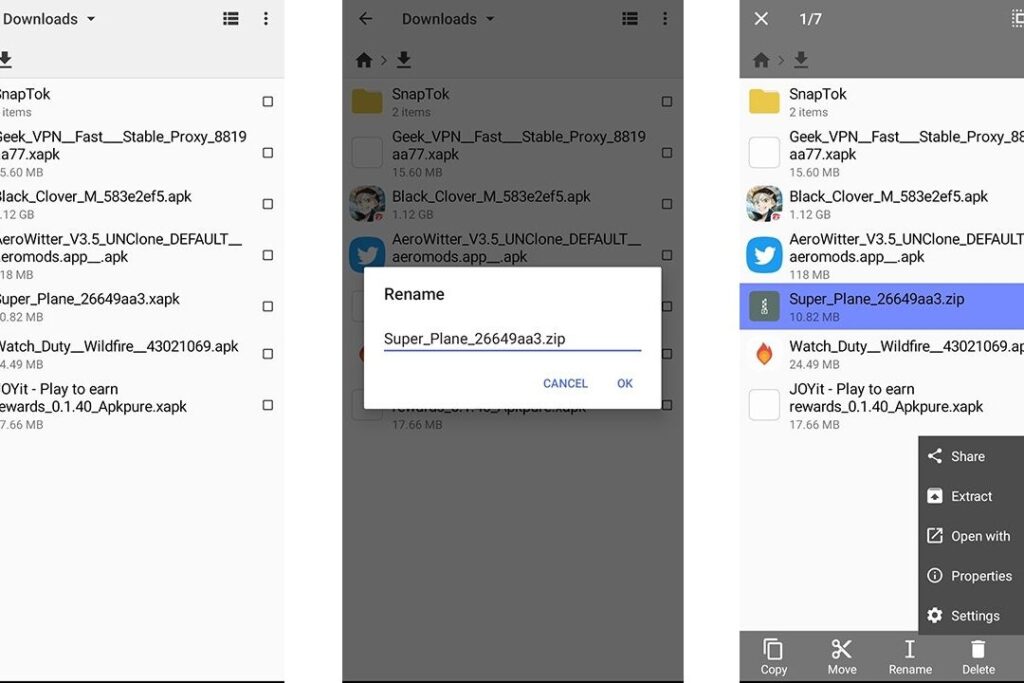Choose Extract from the context menu
Viewport: 1024px width, 683px height.
coord(970,496)
